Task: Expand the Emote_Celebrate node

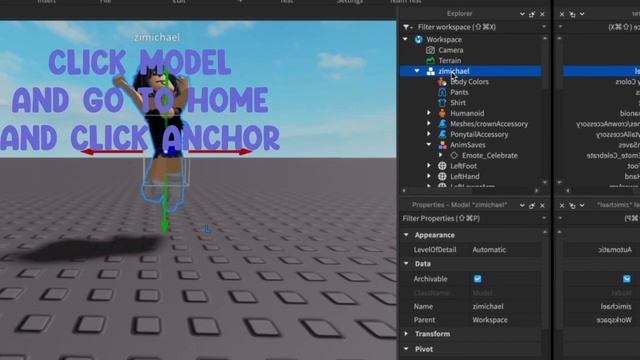Action: pos(440,155)
